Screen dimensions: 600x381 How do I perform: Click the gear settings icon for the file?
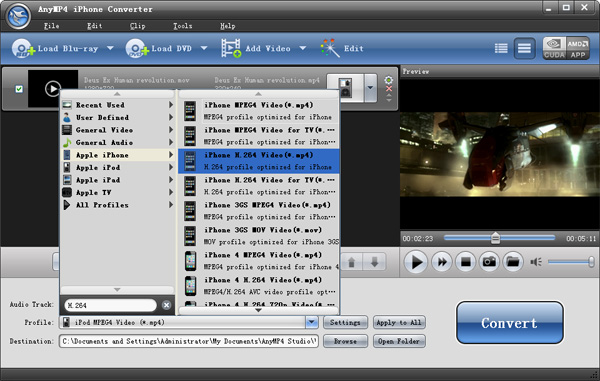[x=388, y=80]
